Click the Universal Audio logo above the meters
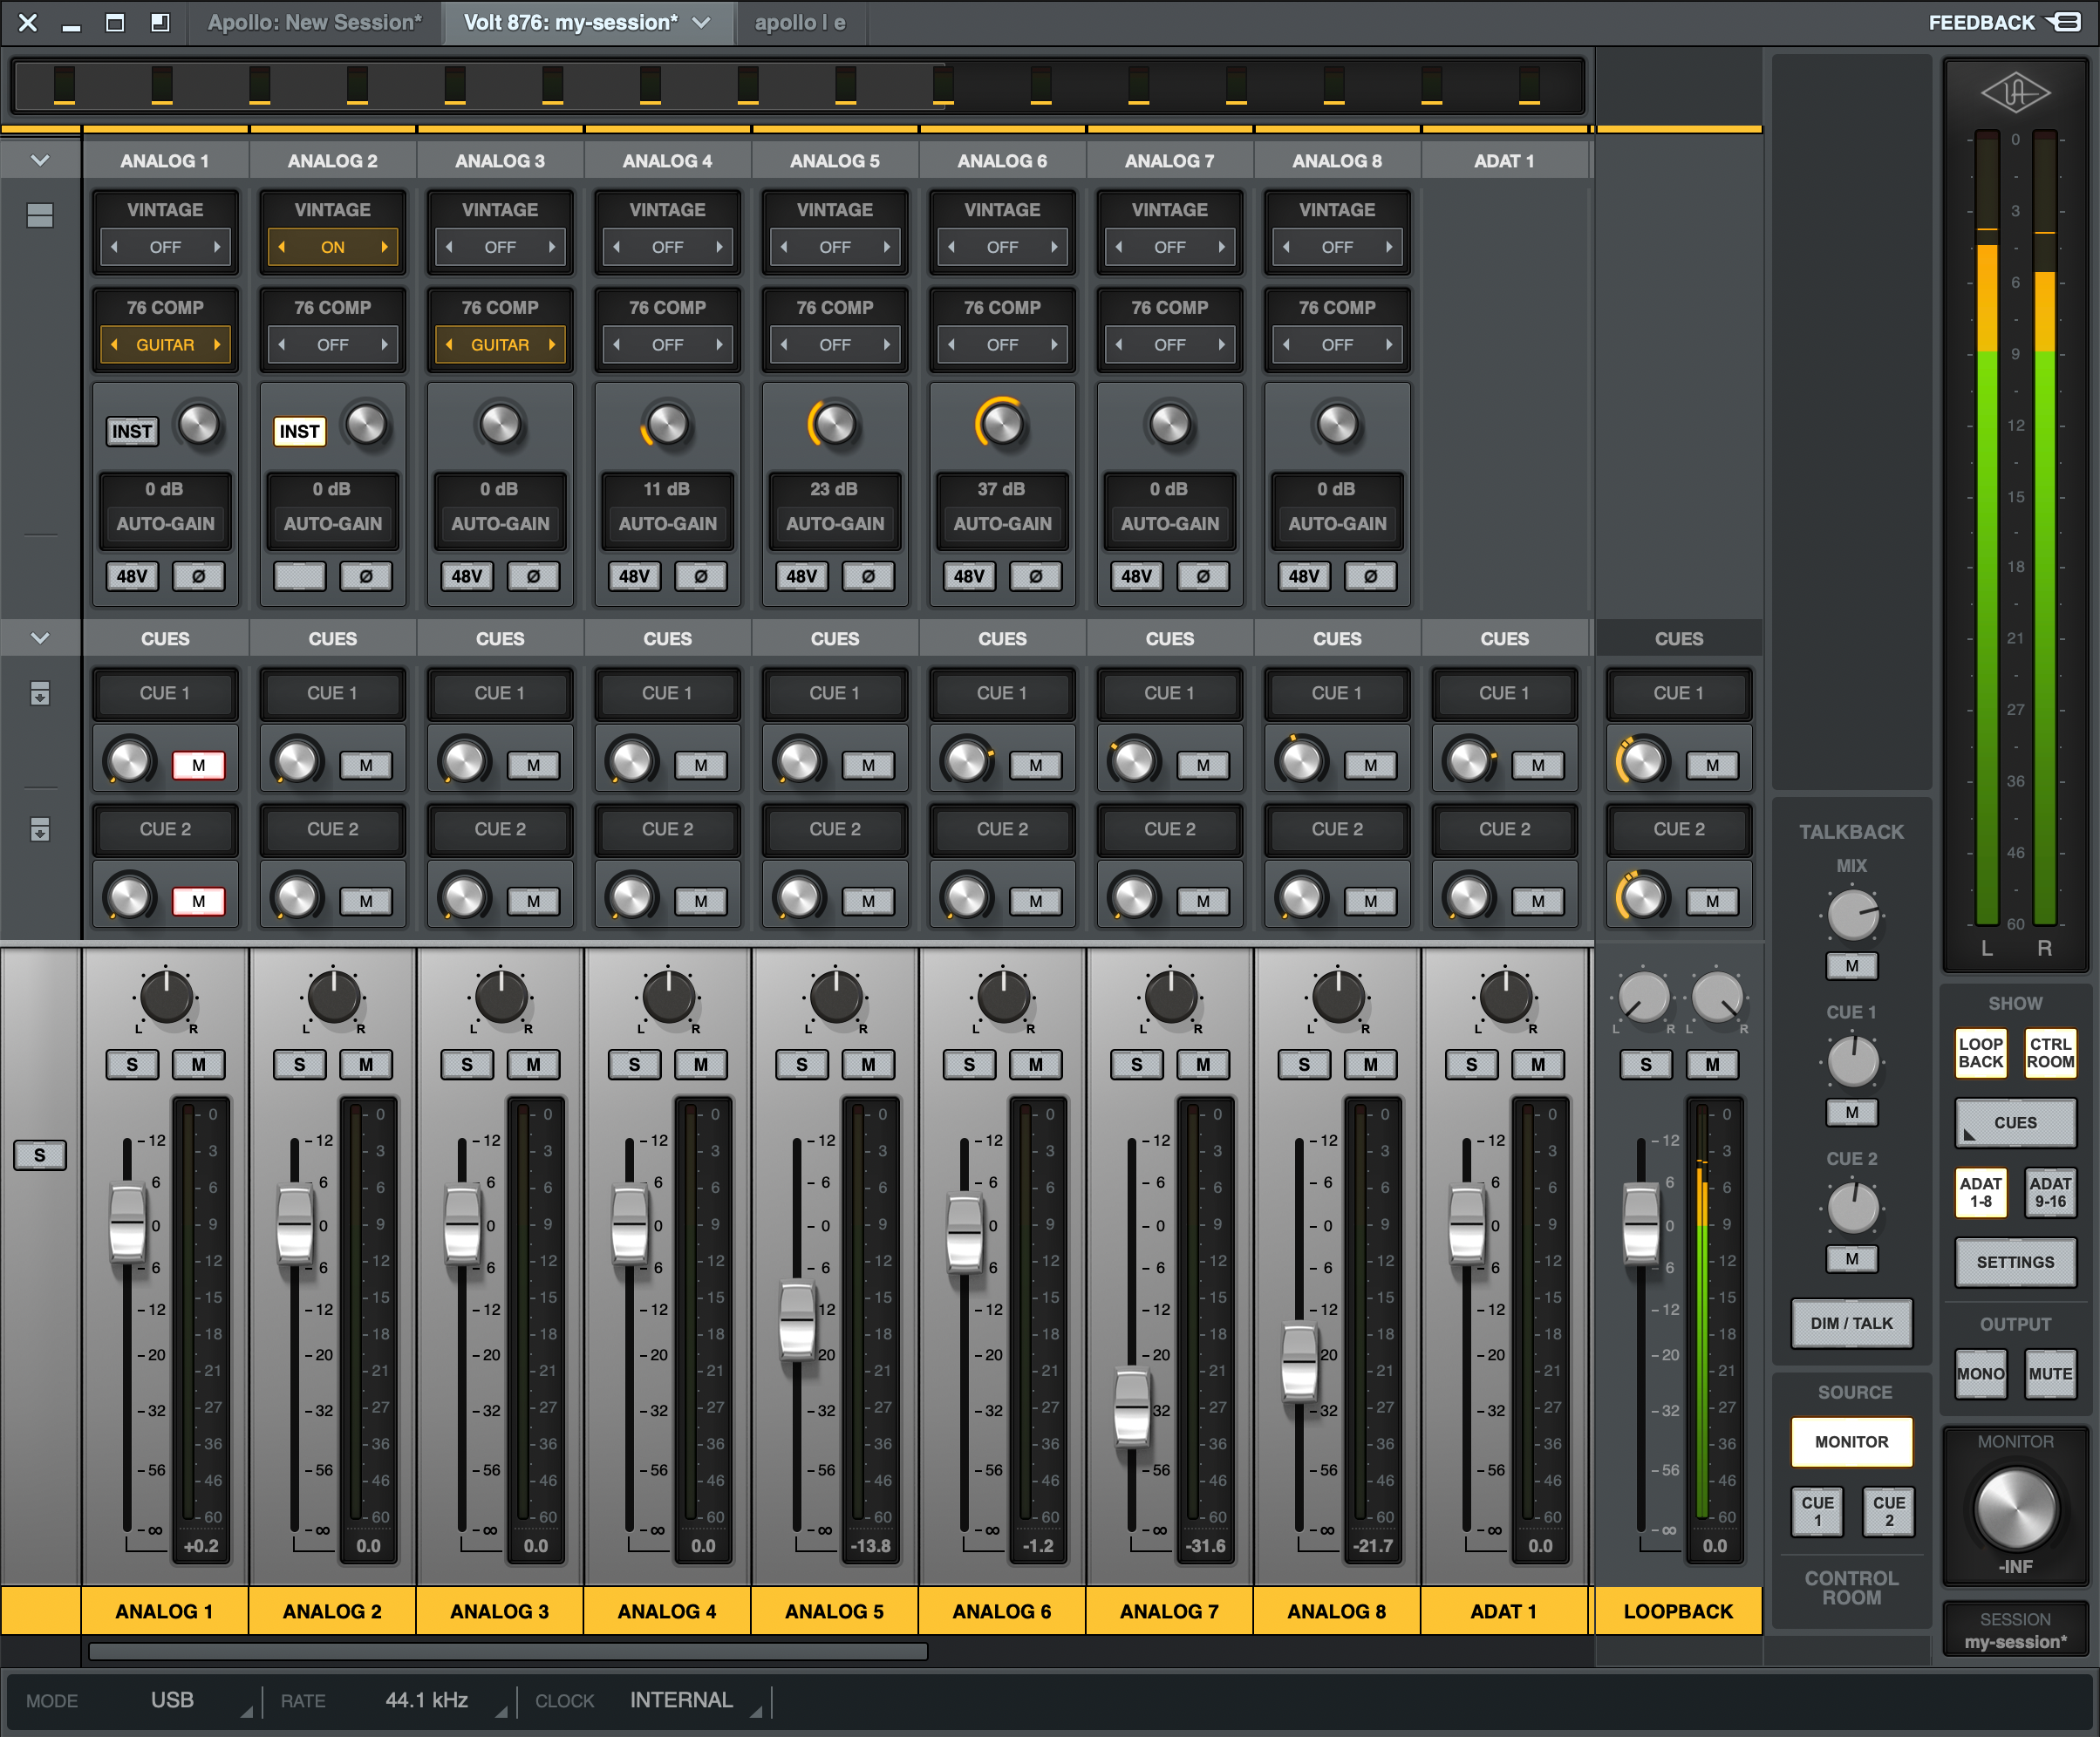Viewport: 2100px width, 1737px height. pyautogui.click(x=2015, y=93)
